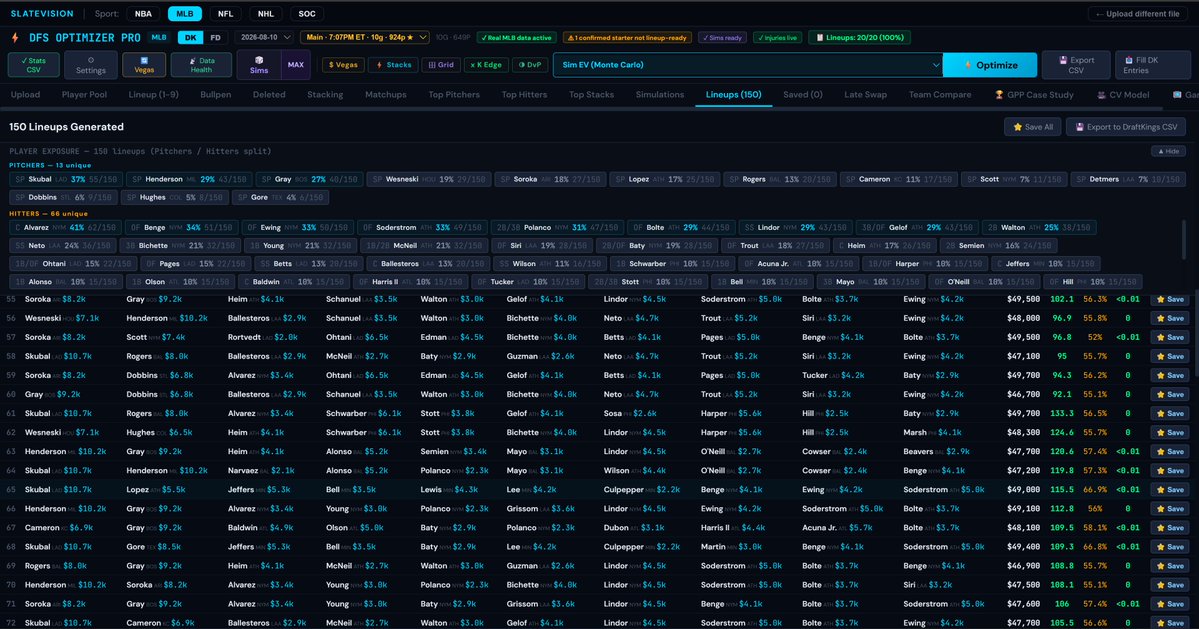
Task: Click the Upload tab
Action: pyautogui.click(x=25, y=95)
